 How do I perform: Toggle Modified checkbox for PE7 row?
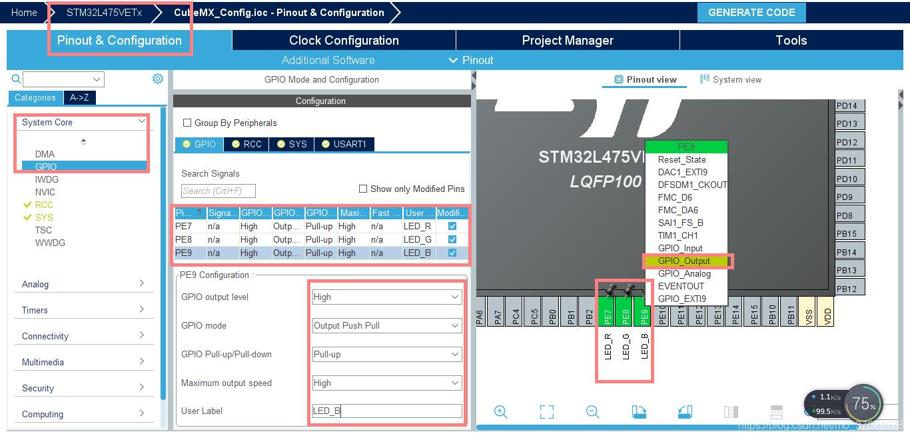[452, 226]
